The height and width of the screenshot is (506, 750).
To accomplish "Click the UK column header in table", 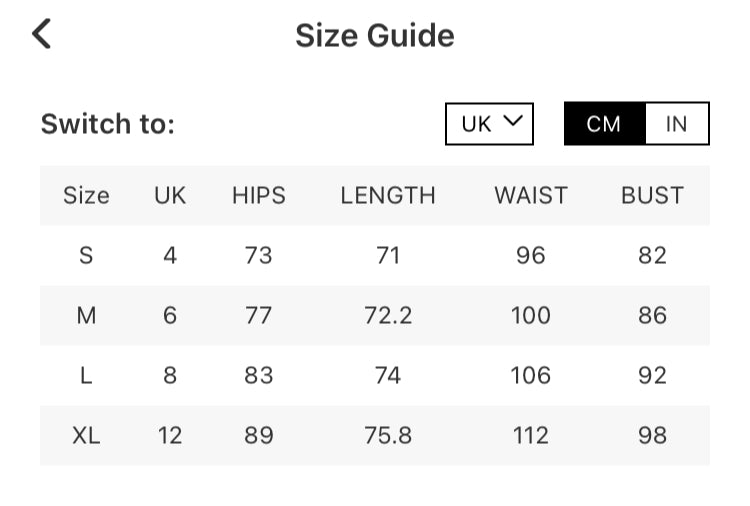I will coord(170,195).
